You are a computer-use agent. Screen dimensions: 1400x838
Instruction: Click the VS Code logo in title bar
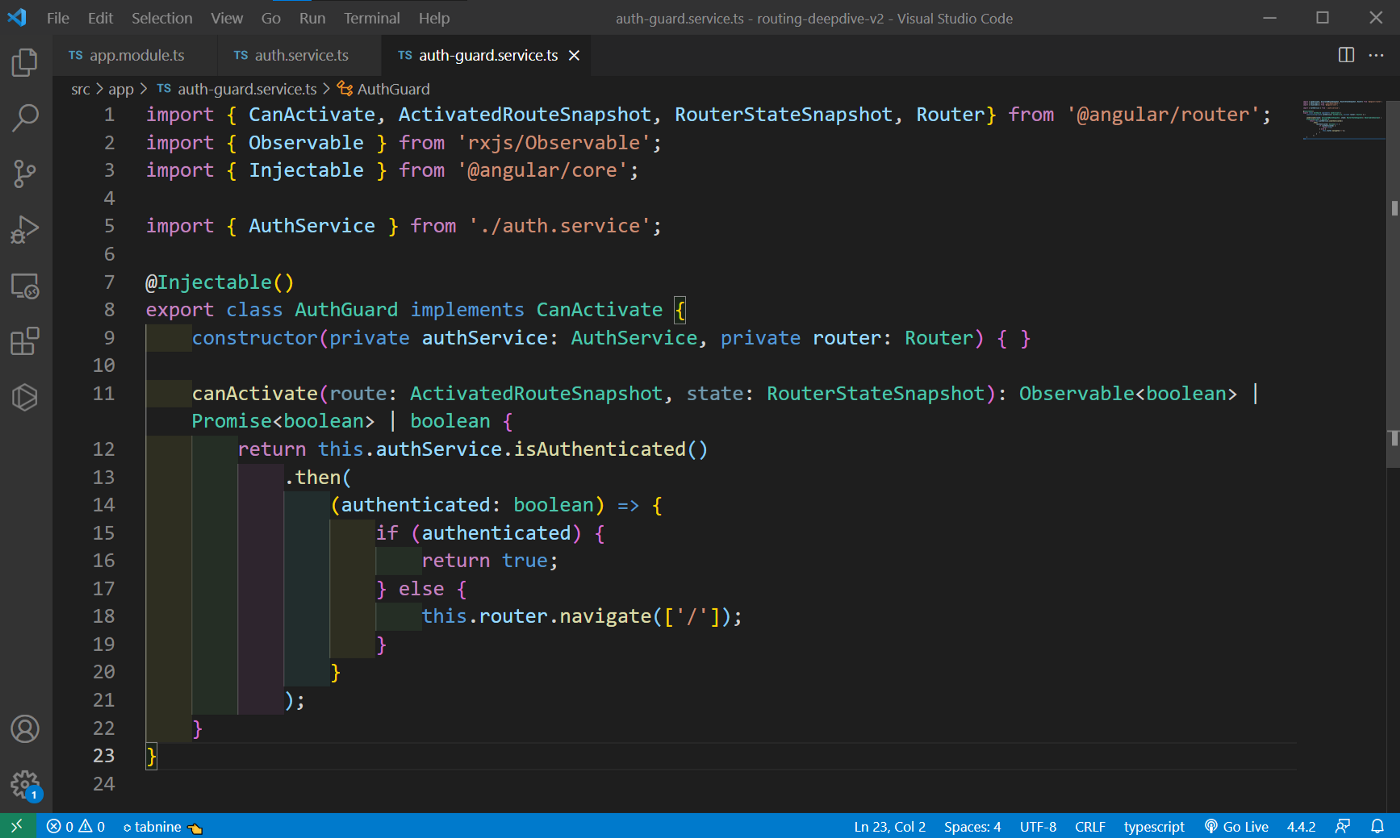tap(17, 18)
